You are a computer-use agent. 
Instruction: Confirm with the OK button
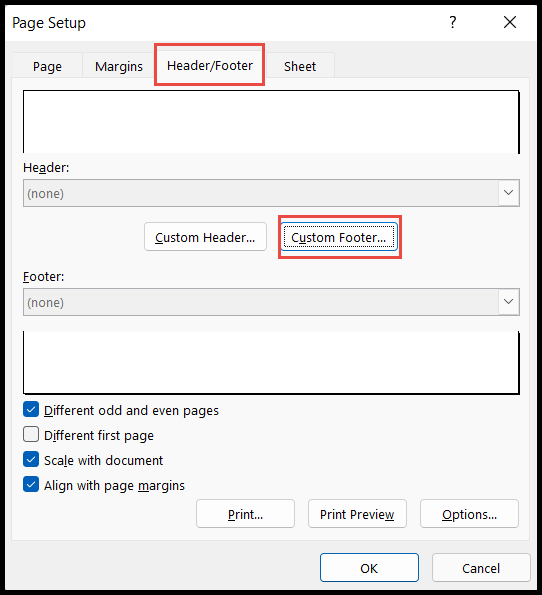[369, 568]
